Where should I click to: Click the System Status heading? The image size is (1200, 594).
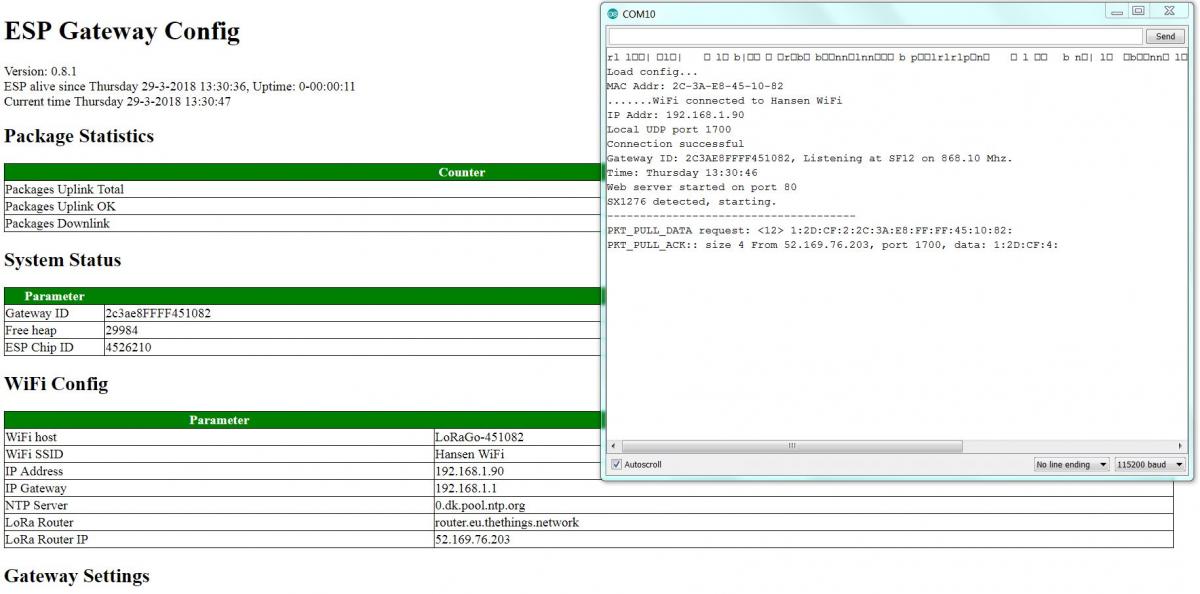(62, 260)
